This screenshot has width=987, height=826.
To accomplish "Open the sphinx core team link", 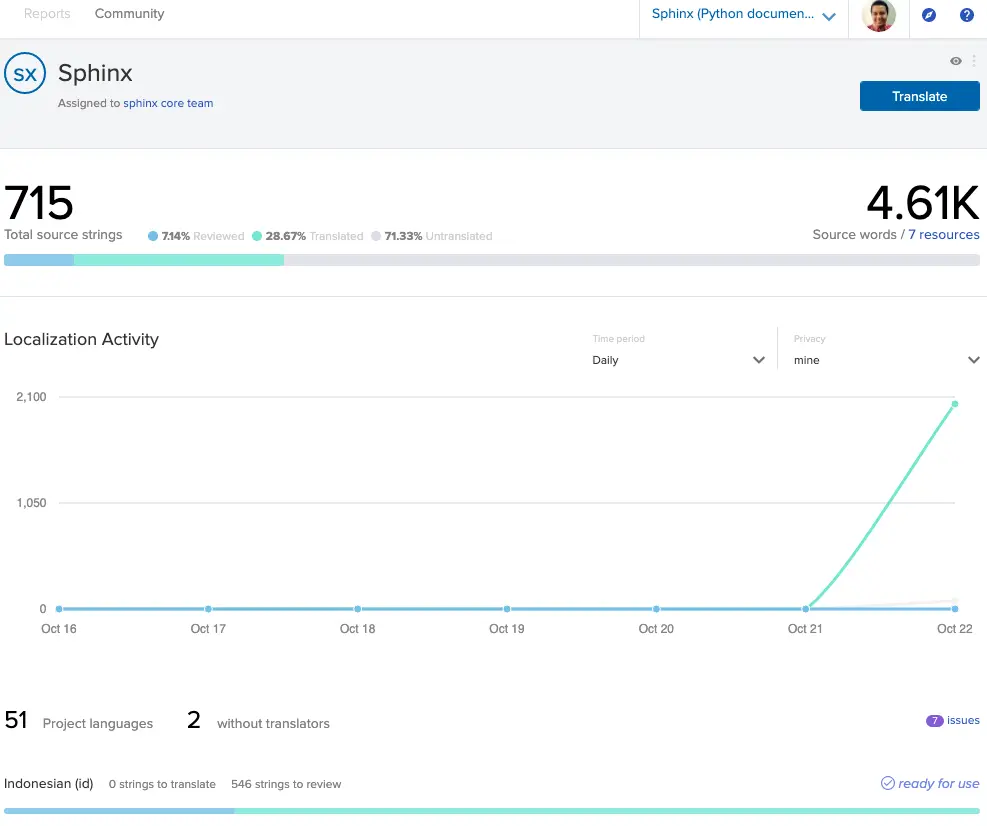I will [168, 103].
